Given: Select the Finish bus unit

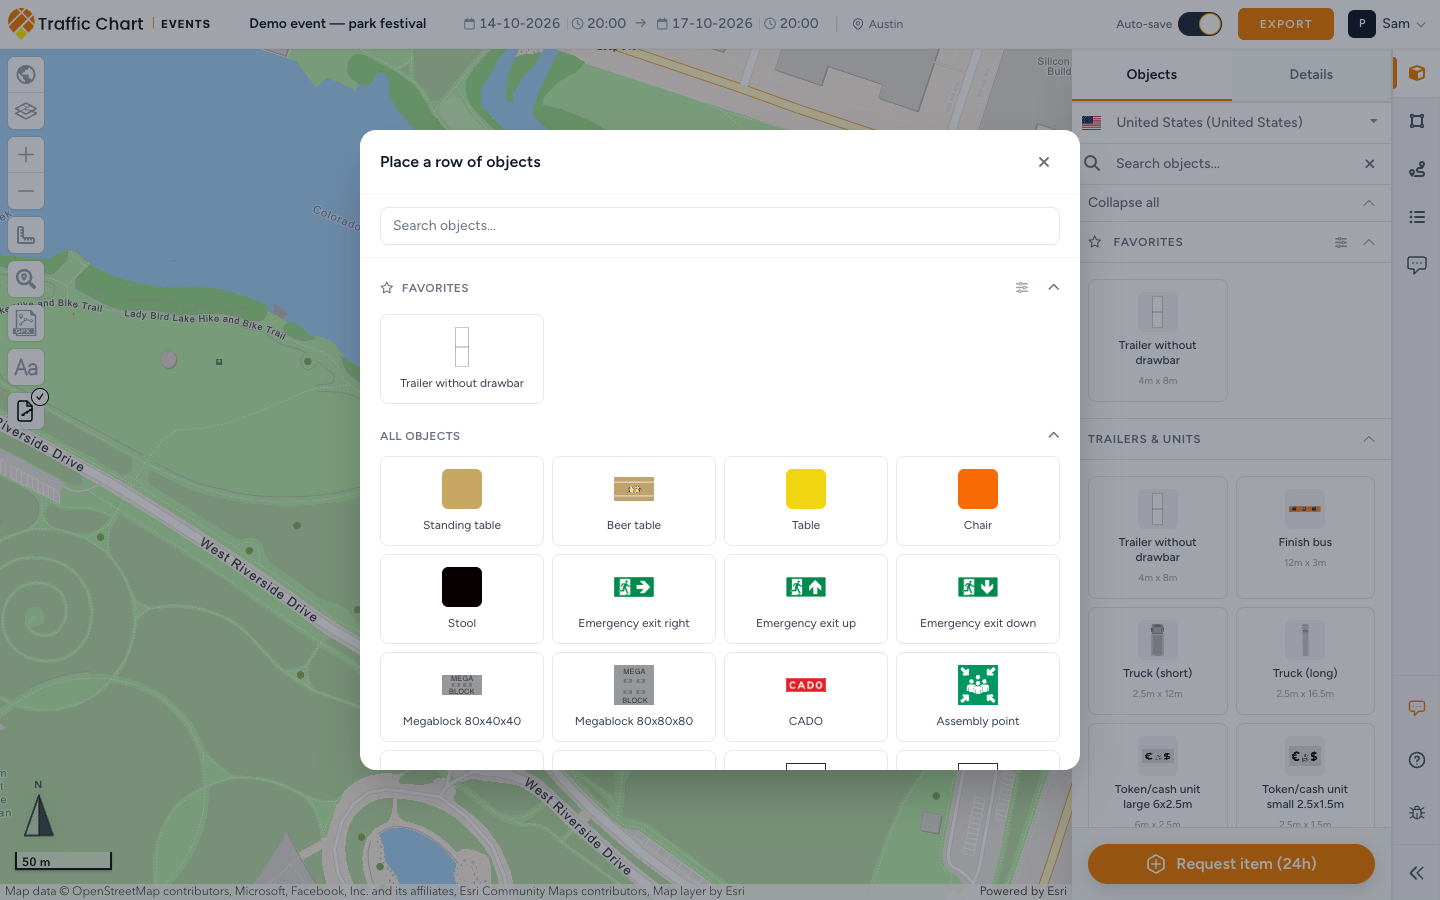Looking at the screenshot, I should click(x=1305, y=537).
